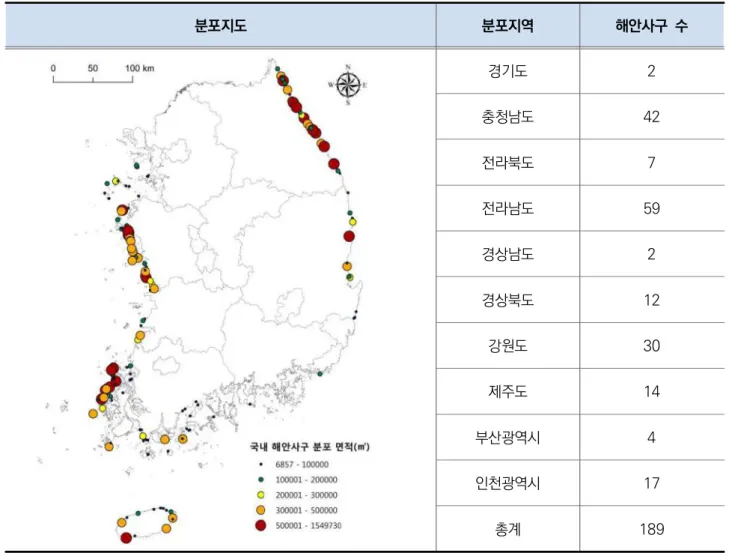Click the green legend symbol 100001 - 200000
The image size is (729, 553).
[x=261, y=480]
